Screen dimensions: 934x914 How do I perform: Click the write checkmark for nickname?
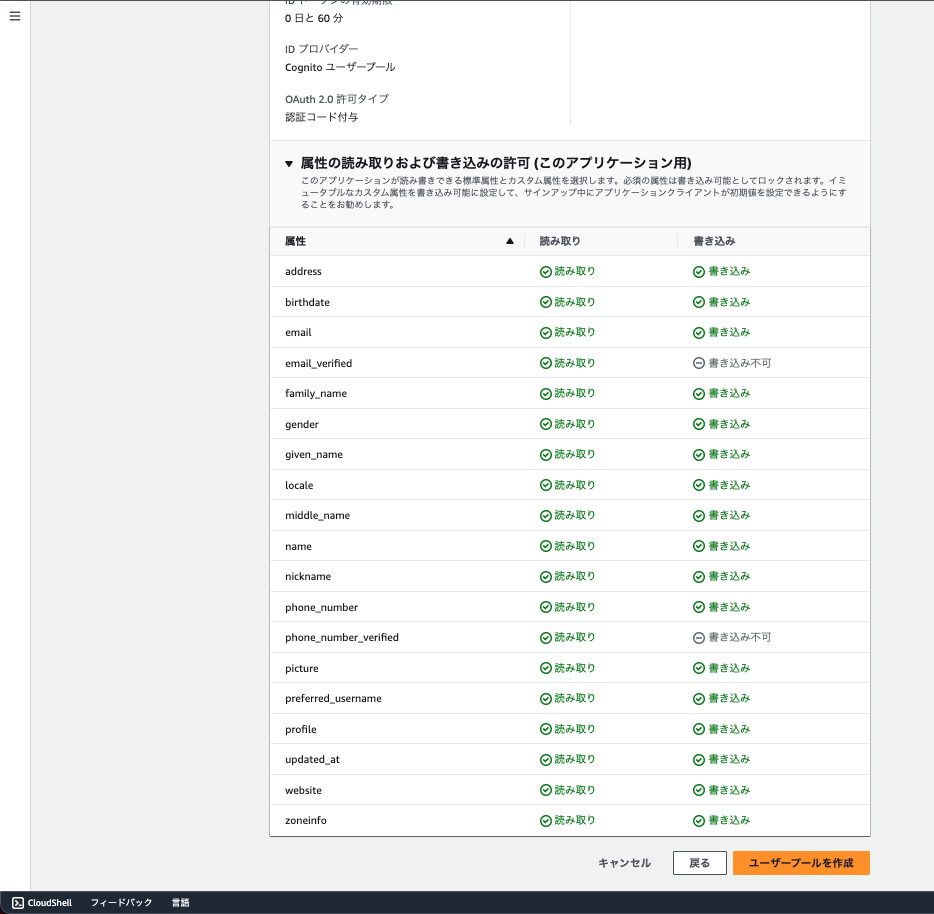699,577
